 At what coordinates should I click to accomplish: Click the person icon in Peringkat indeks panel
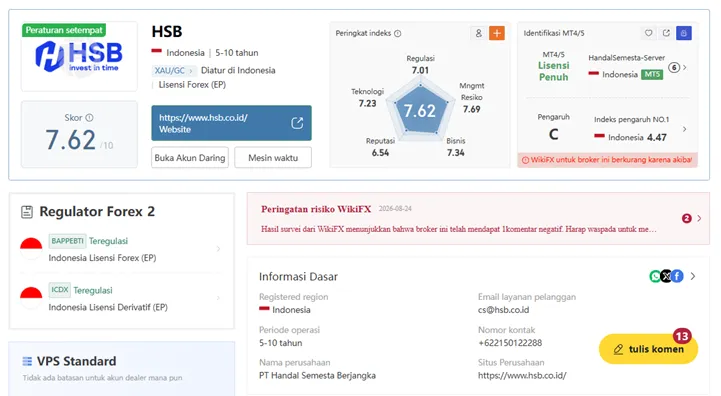point(479,33)
